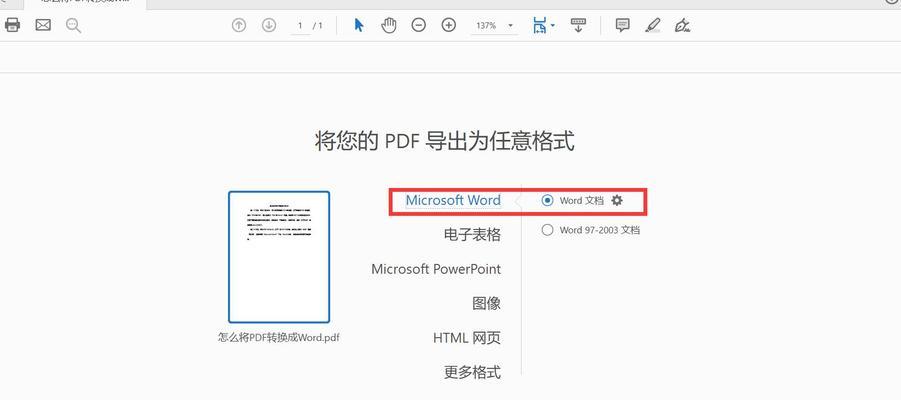
Task: Zoom out with minus button
Action: (419, 25)
